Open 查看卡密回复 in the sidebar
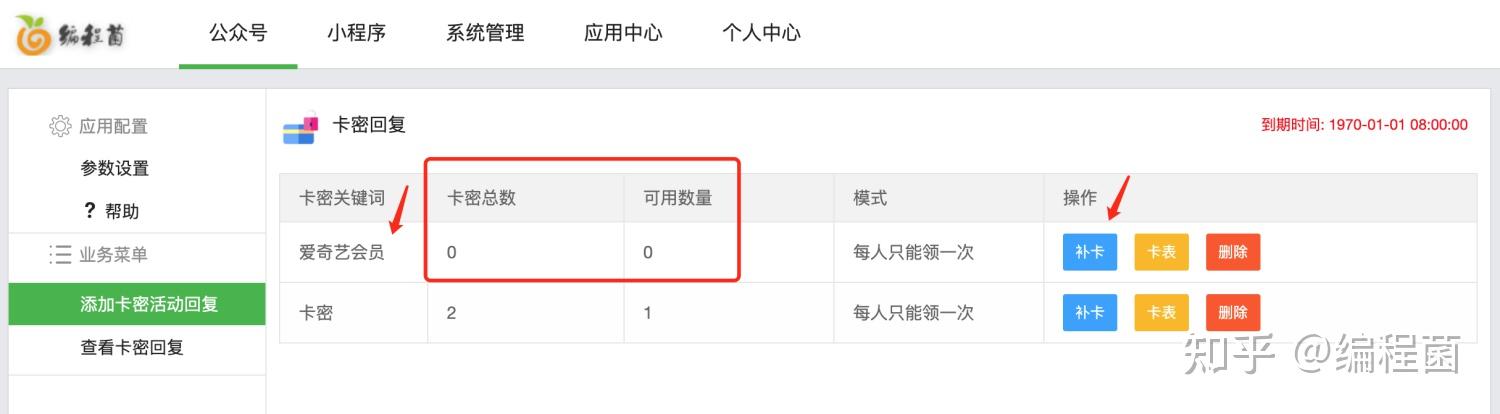This screenshot has height=414, width=1500. 132,348
